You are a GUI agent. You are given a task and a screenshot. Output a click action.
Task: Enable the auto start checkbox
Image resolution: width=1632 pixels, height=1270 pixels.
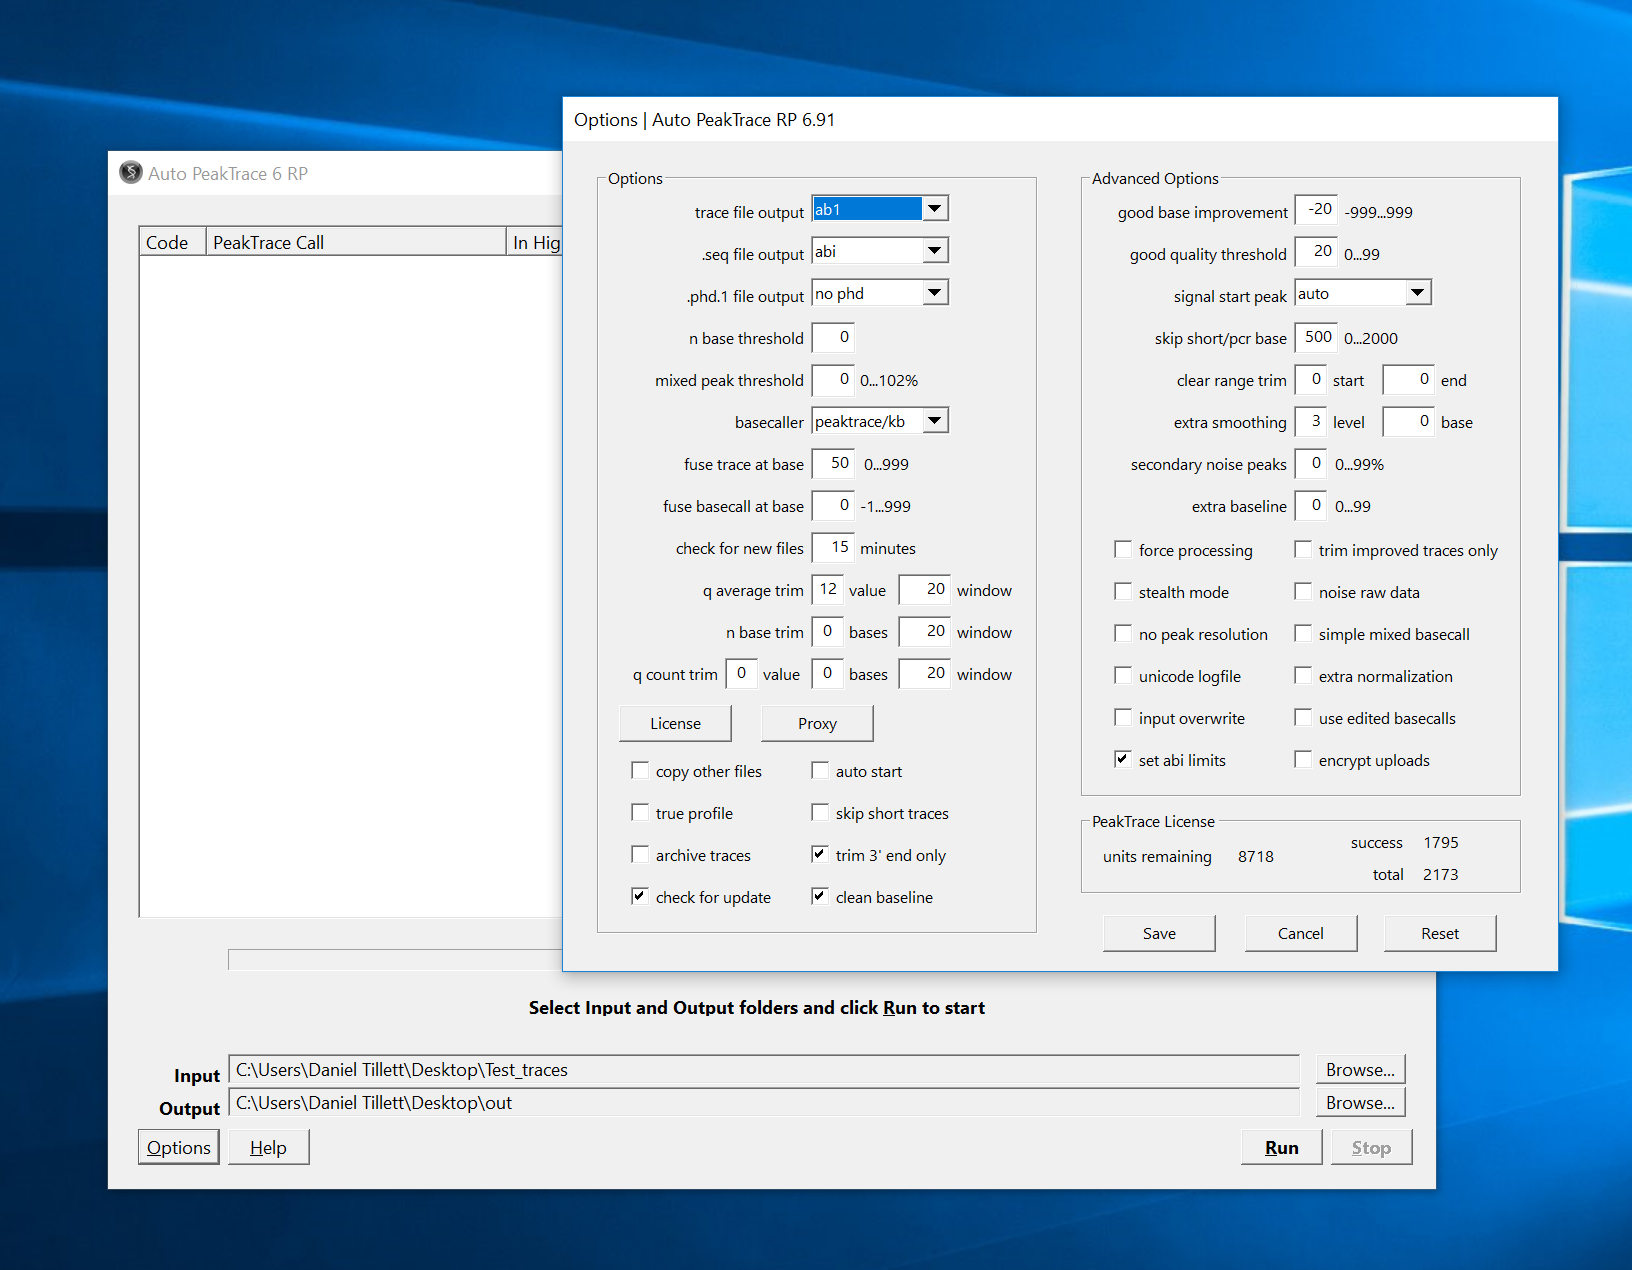point(820,771)
